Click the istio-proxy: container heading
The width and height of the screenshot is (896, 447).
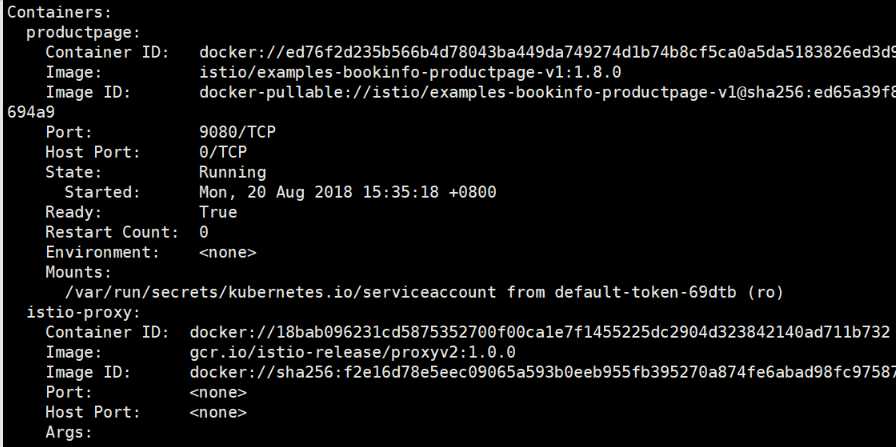83,313
